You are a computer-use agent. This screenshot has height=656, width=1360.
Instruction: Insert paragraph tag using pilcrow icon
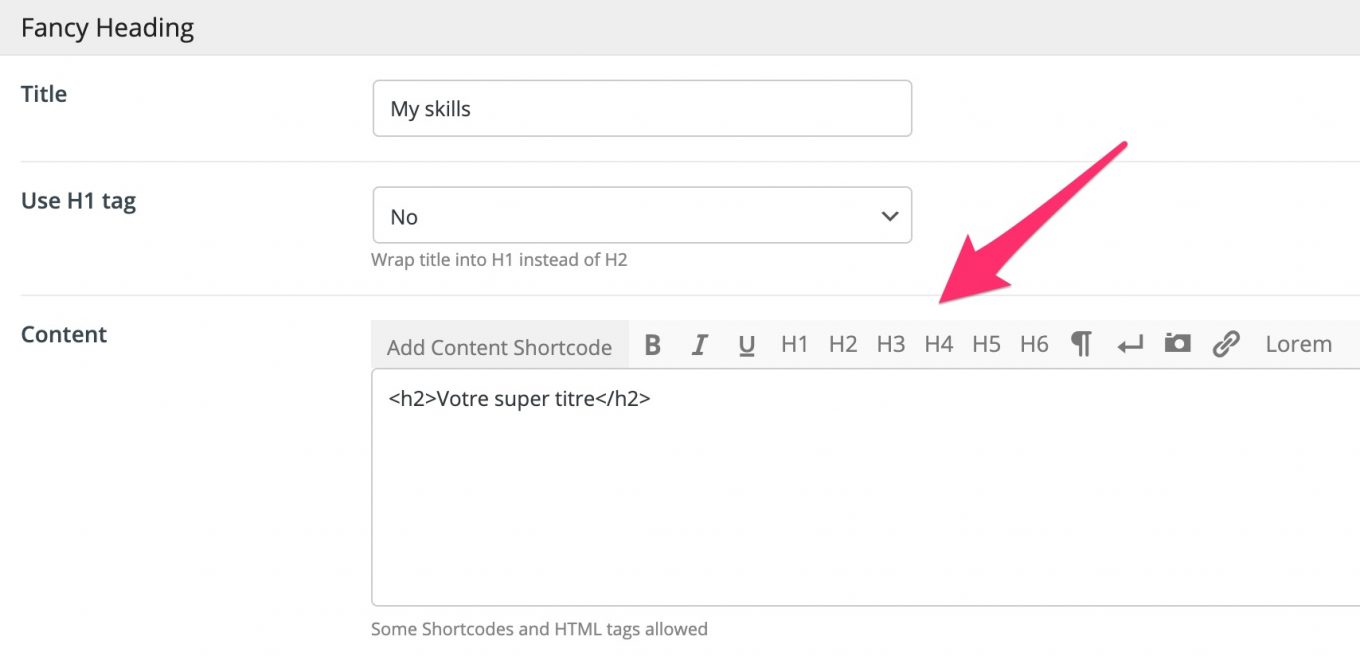(1081, 345)
